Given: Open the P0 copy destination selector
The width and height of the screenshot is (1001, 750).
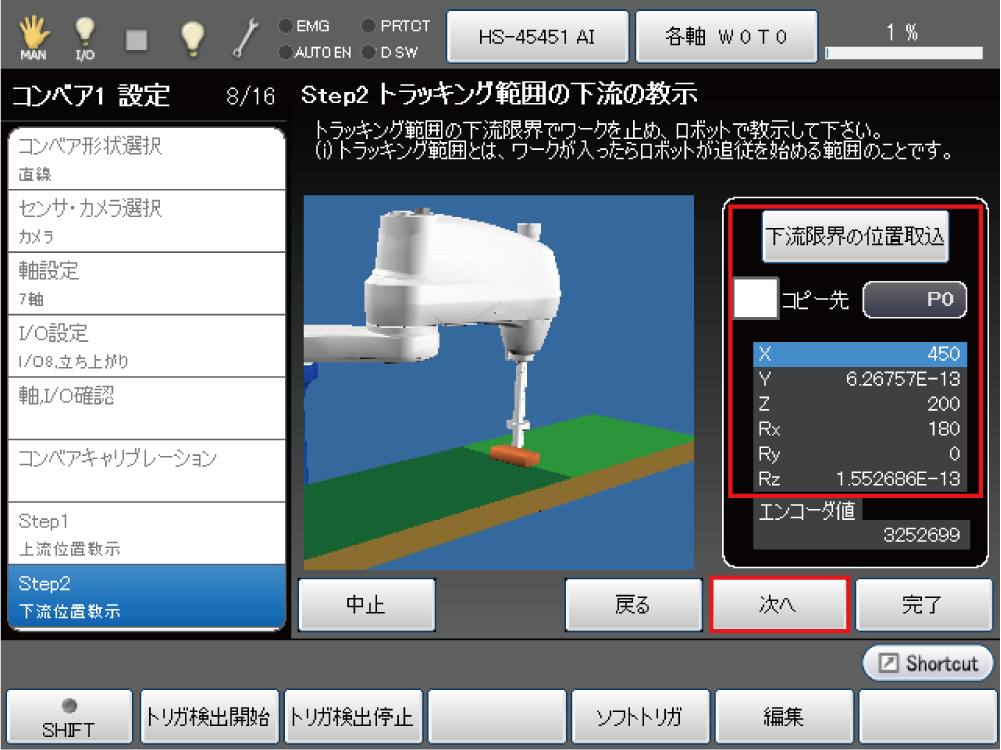Looking at the screenshot, I should coord(914,299).
